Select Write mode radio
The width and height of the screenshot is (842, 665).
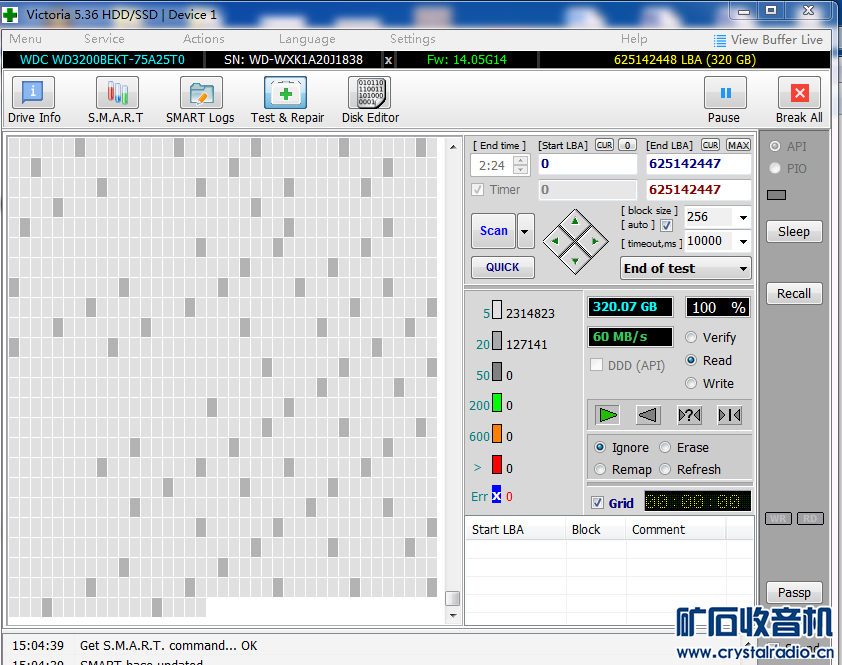click(691, 384)
